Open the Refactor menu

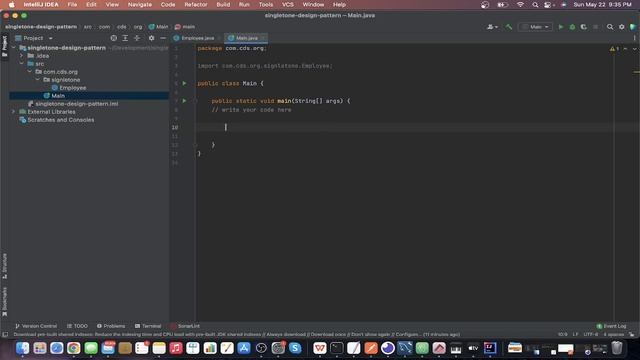click(x=196, y=4)
